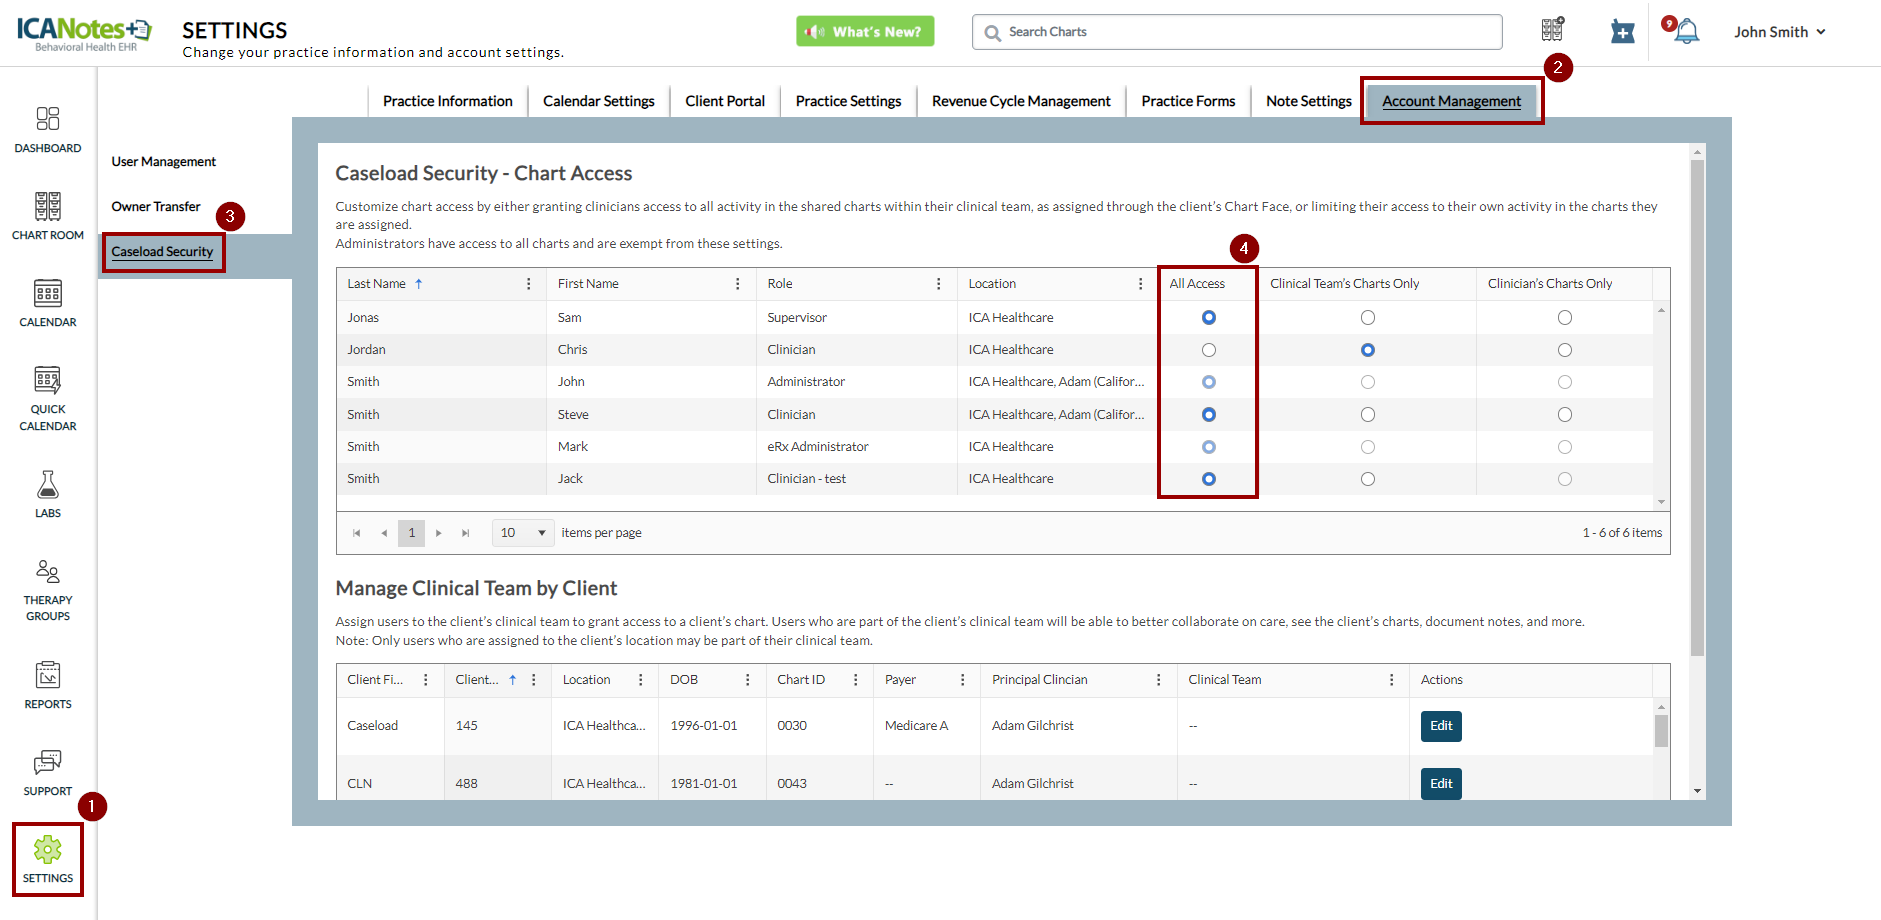The width and height of the screenshot is (1881, 920).
Task: Click the main panel vertical scrollbar
Action: pyautogui.click(x=1697, y=400)
